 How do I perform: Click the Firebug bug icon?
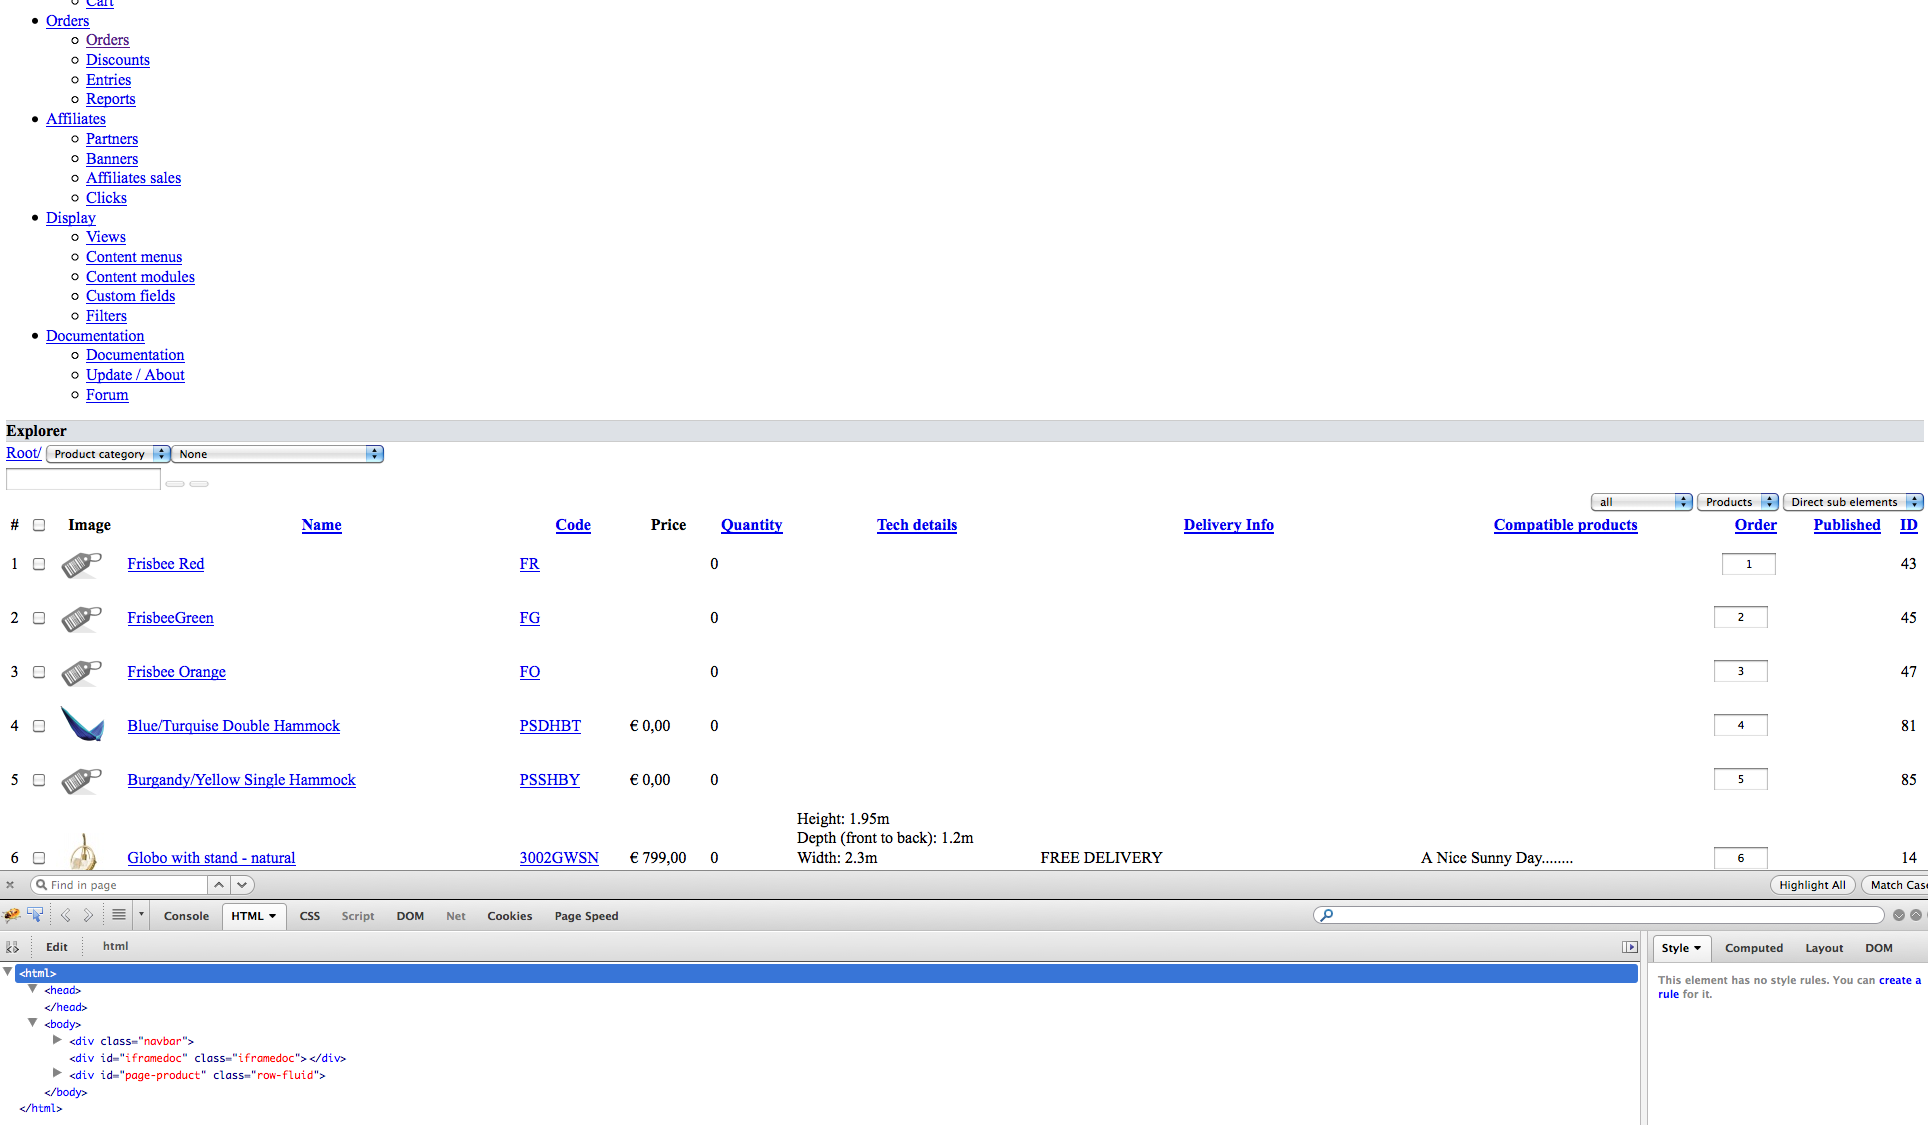[12, 915]
